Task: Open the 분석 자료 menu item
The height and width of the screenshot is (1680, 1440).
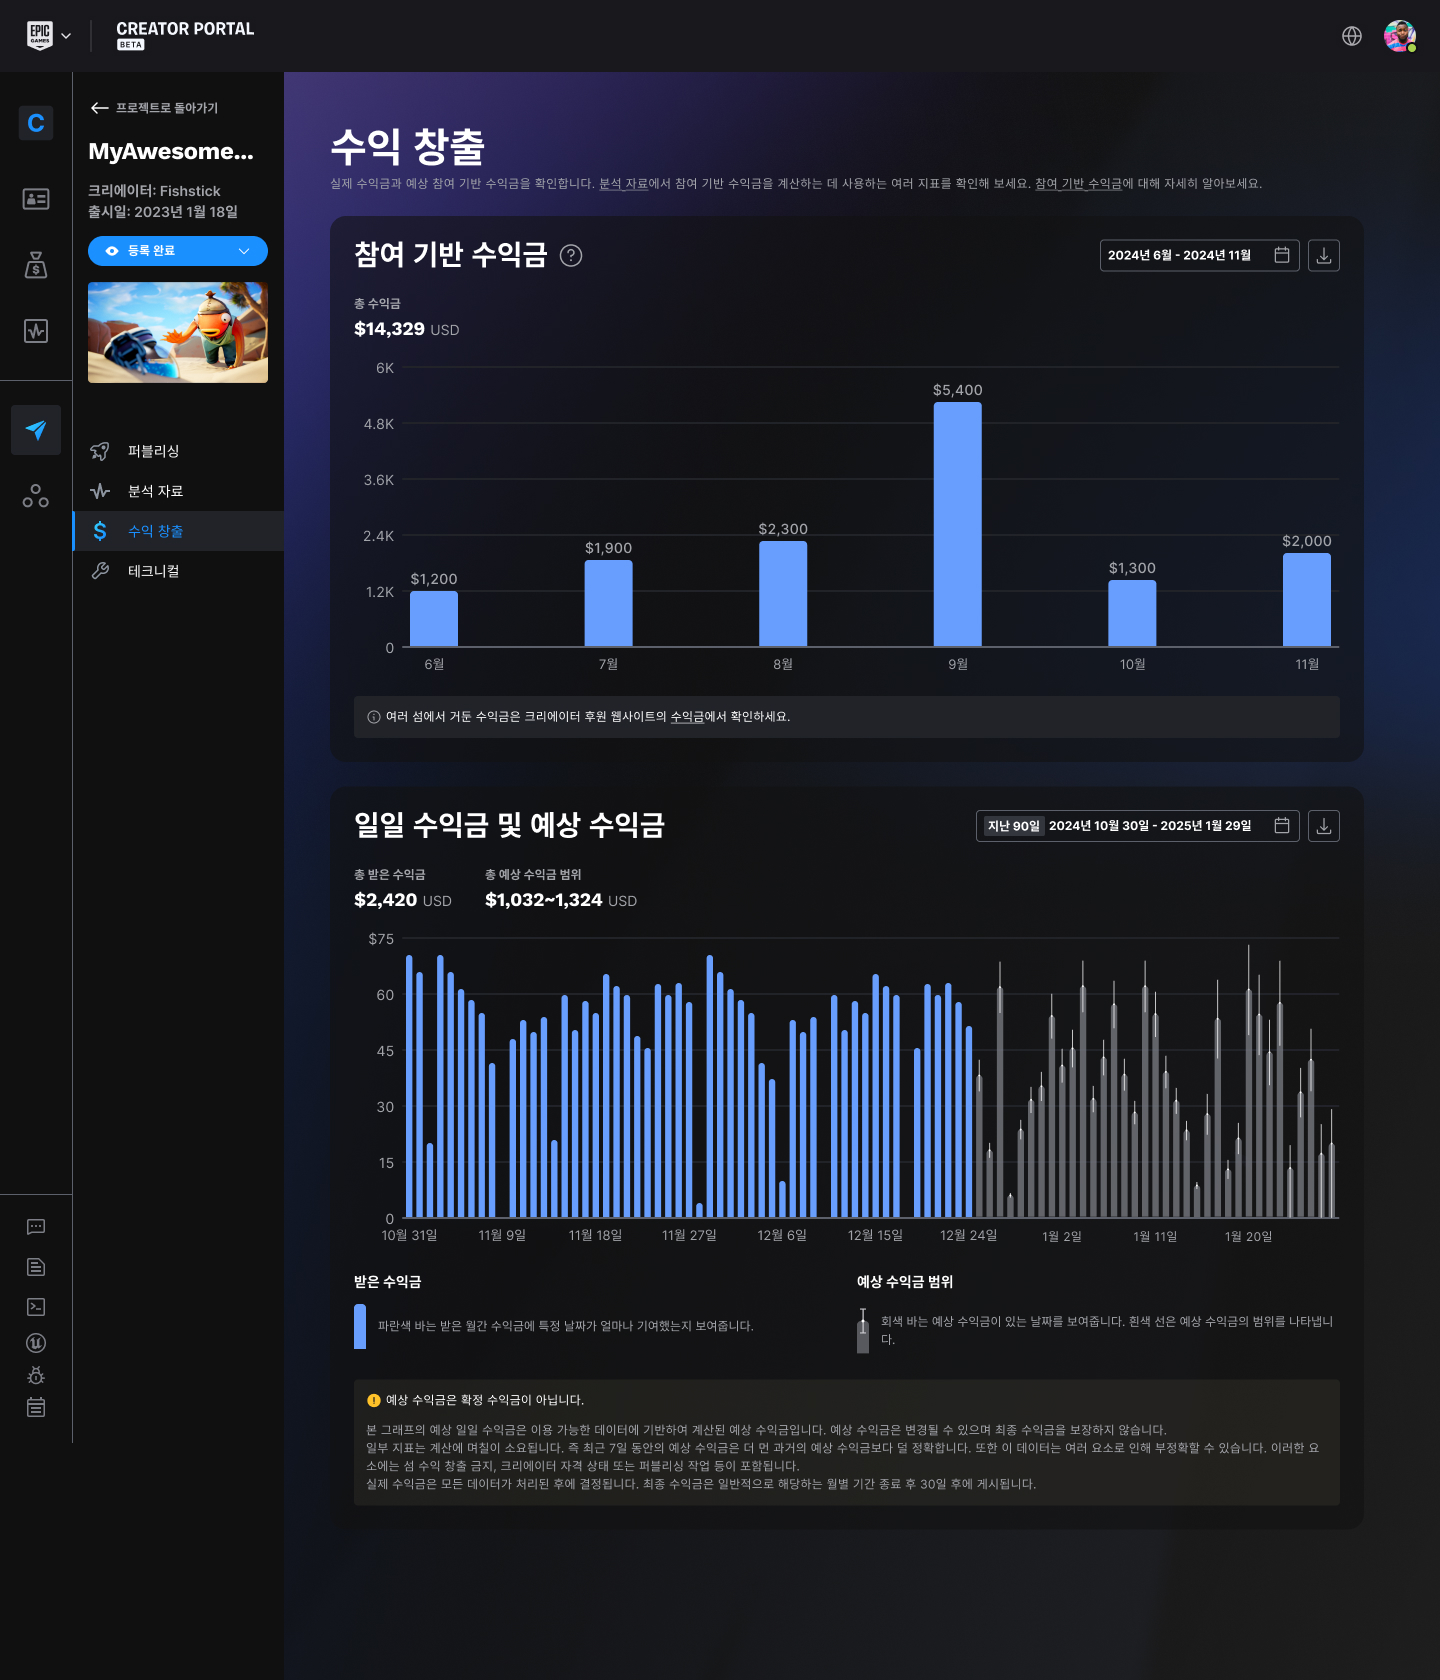Action: pos(178,491)
